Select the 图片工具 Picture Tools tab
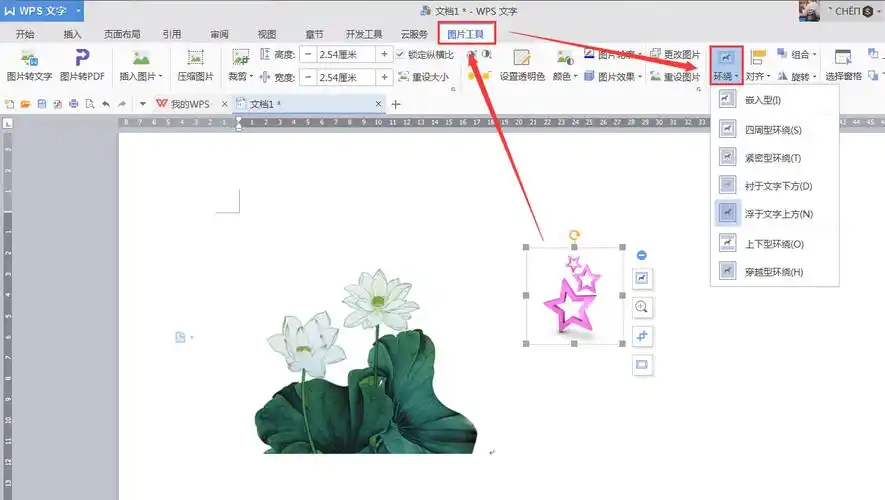885x500 pixels. pyautogui.click(x=466, y=34)
